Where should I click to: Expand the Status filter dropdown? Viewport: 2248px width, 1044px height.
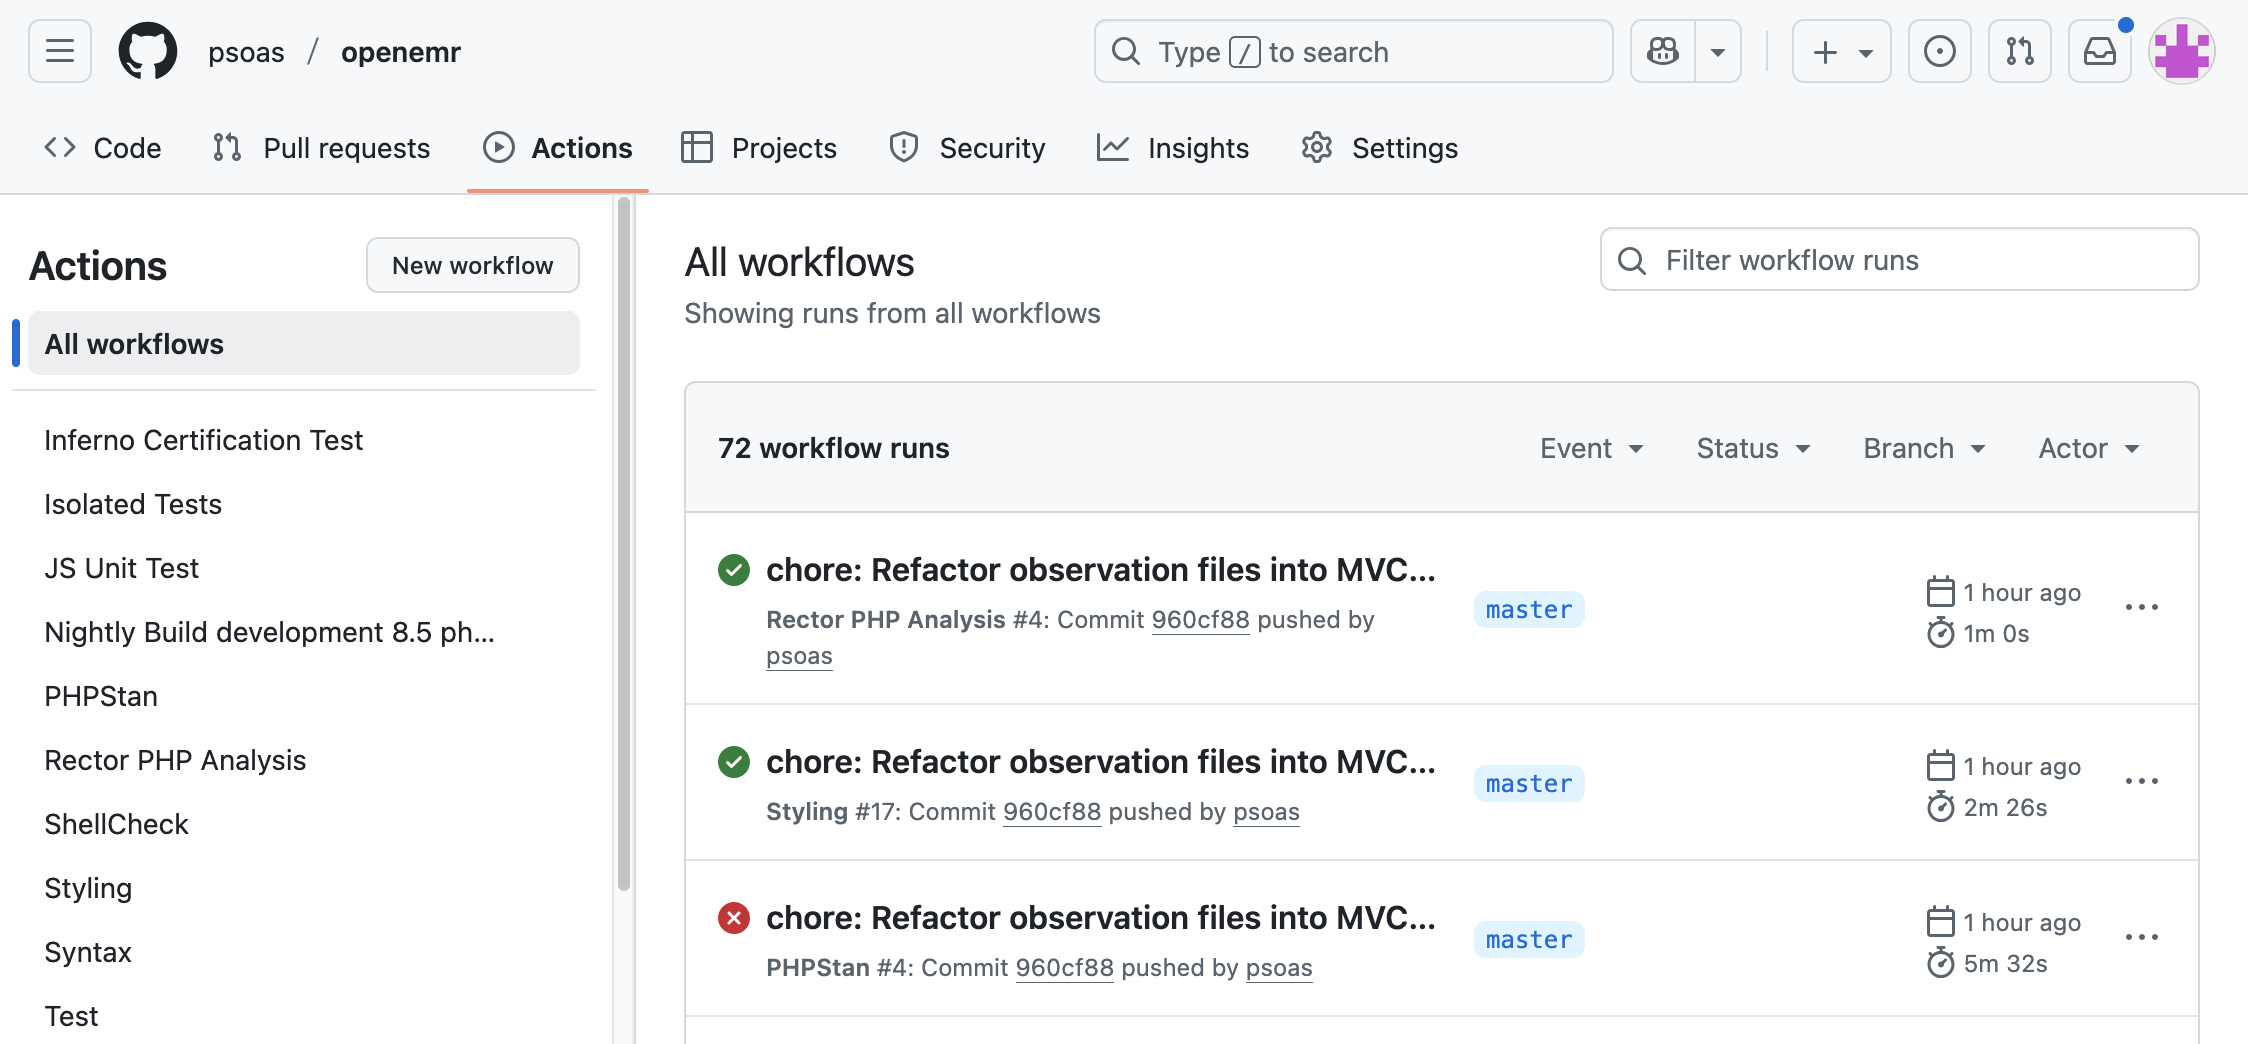[1753, 448]
